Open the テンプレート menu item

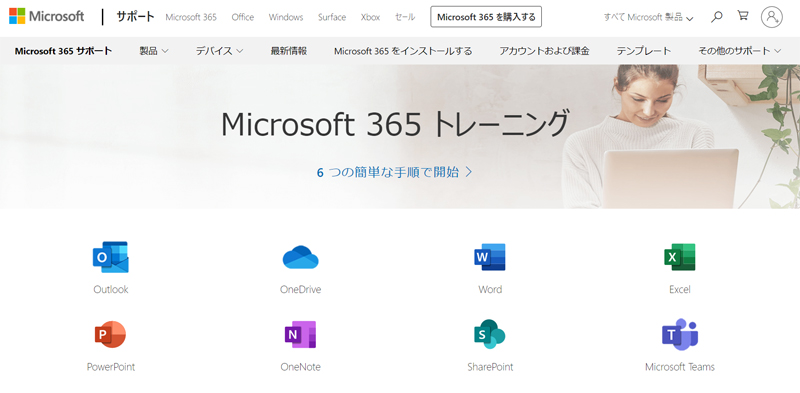644,51
